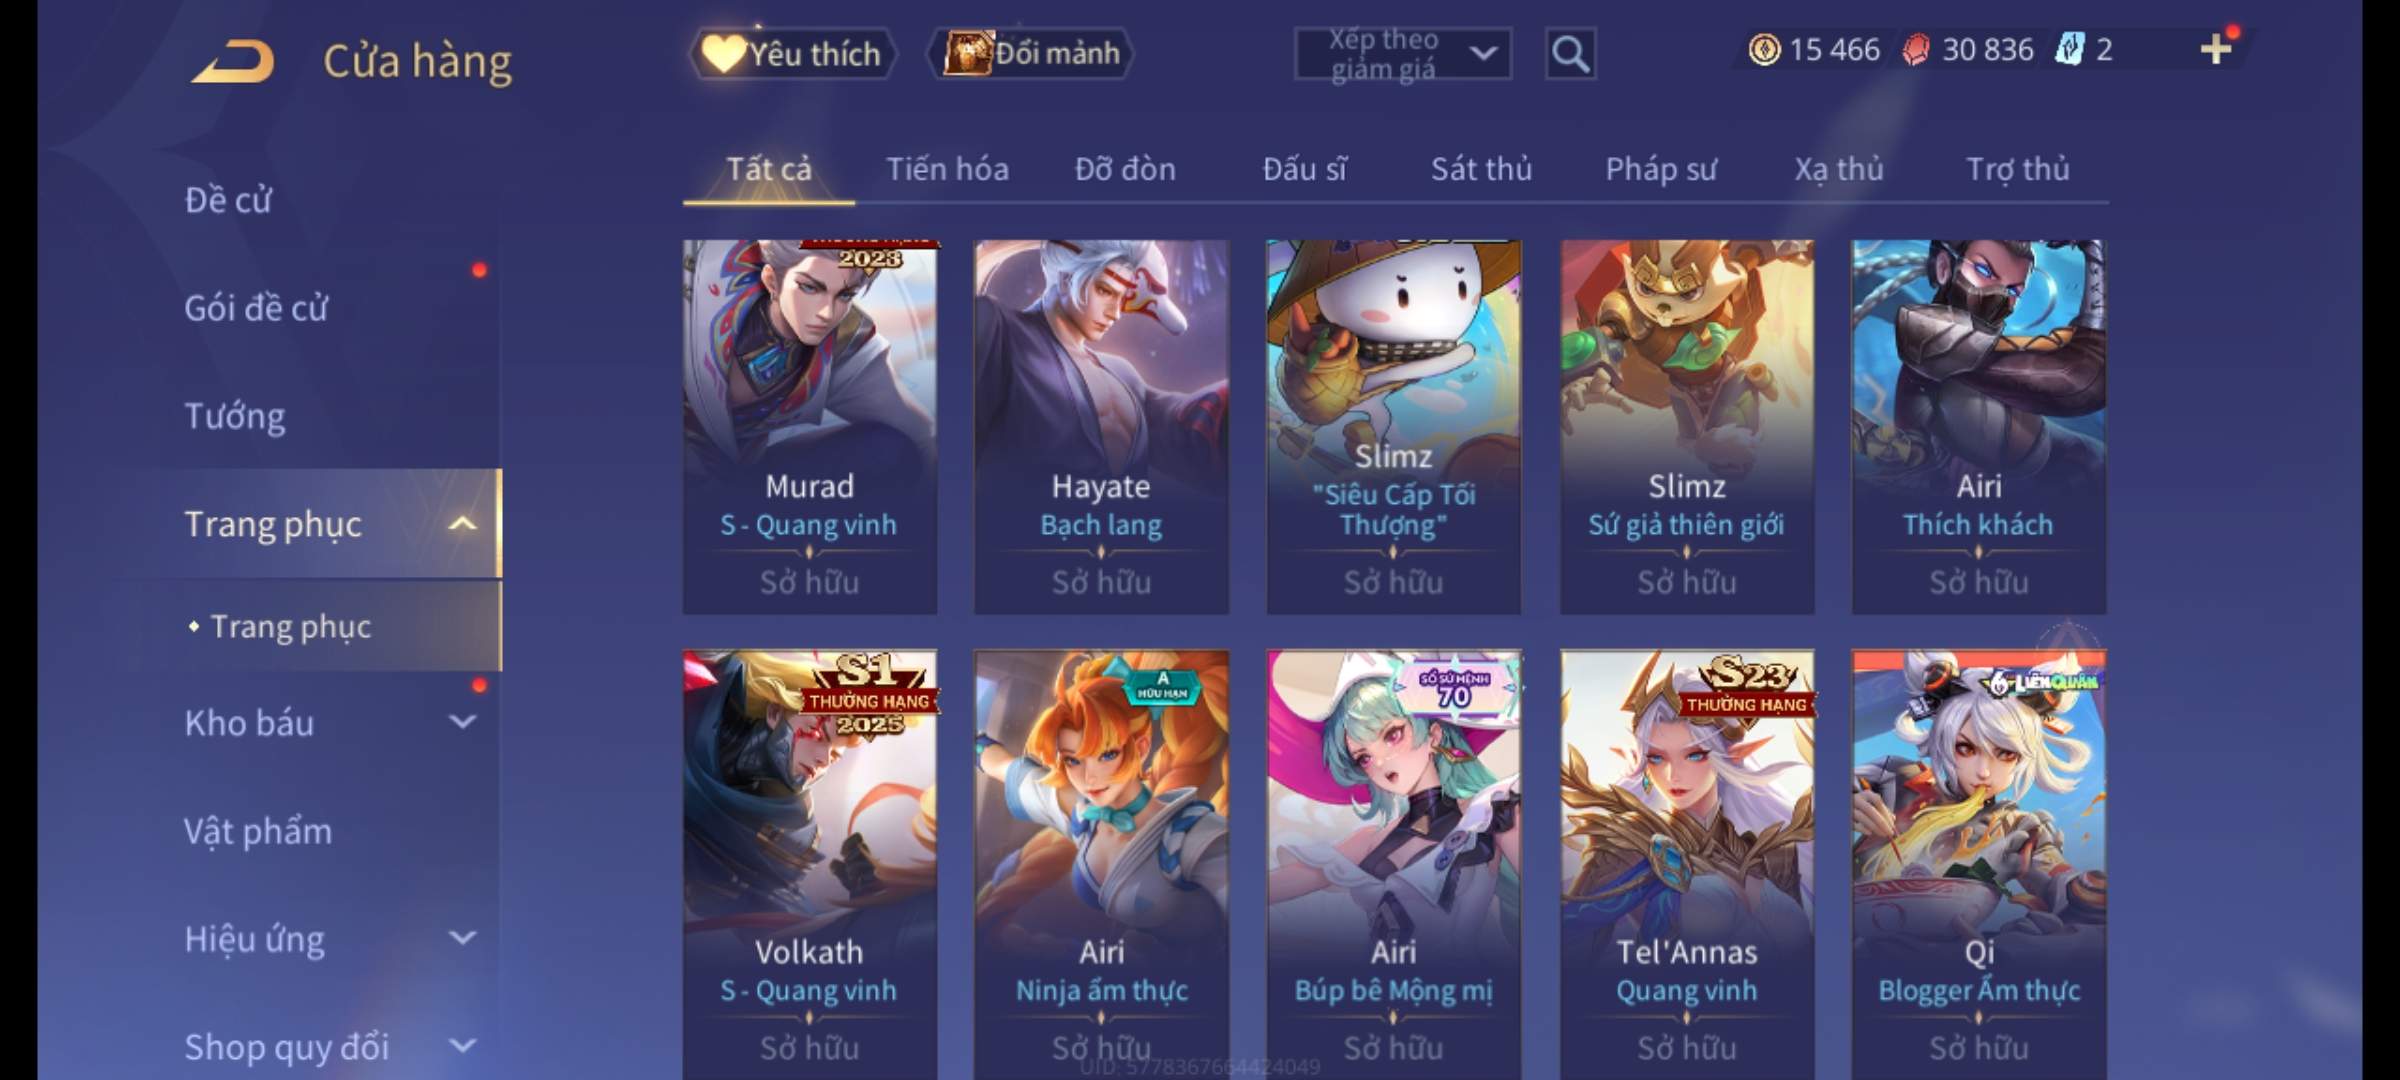The image size is (2400, 1080).
Task: Collapse the Trang phục sidebar section
Action: pyautogui.click(x=462, y=523)
